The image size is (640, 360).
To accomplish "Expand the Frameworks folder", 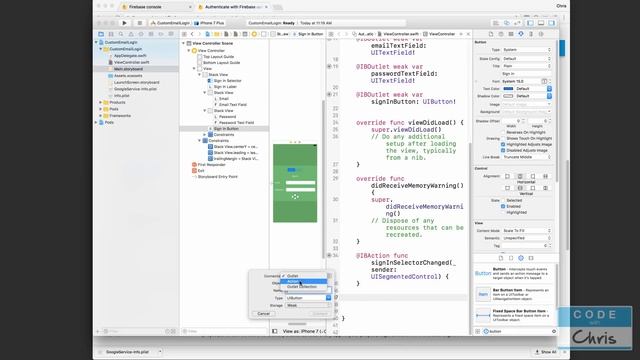I will pos(100,116).
